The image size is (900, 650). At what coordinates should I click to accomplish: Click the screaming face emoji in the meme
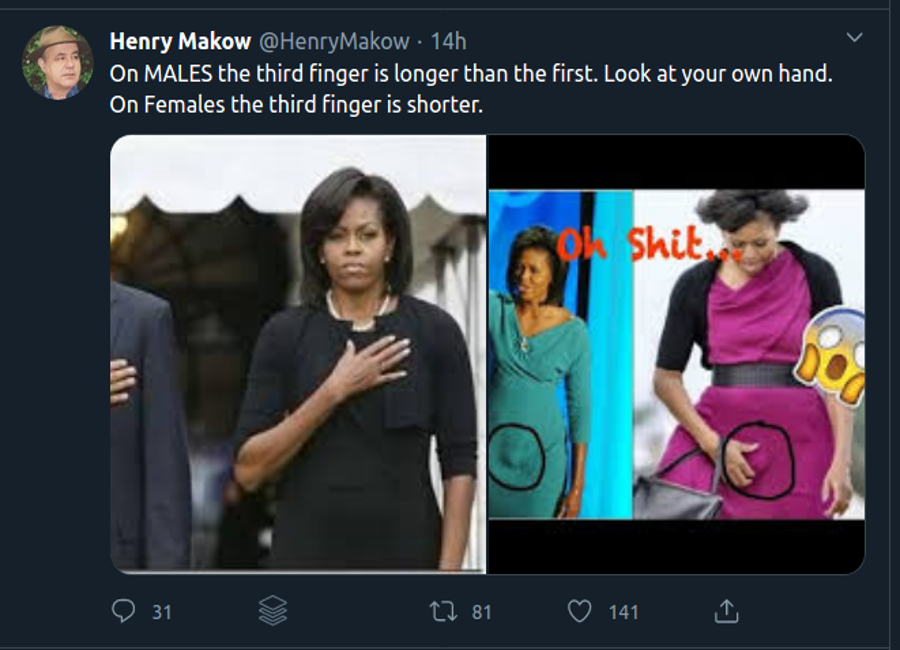pos(830,357)
